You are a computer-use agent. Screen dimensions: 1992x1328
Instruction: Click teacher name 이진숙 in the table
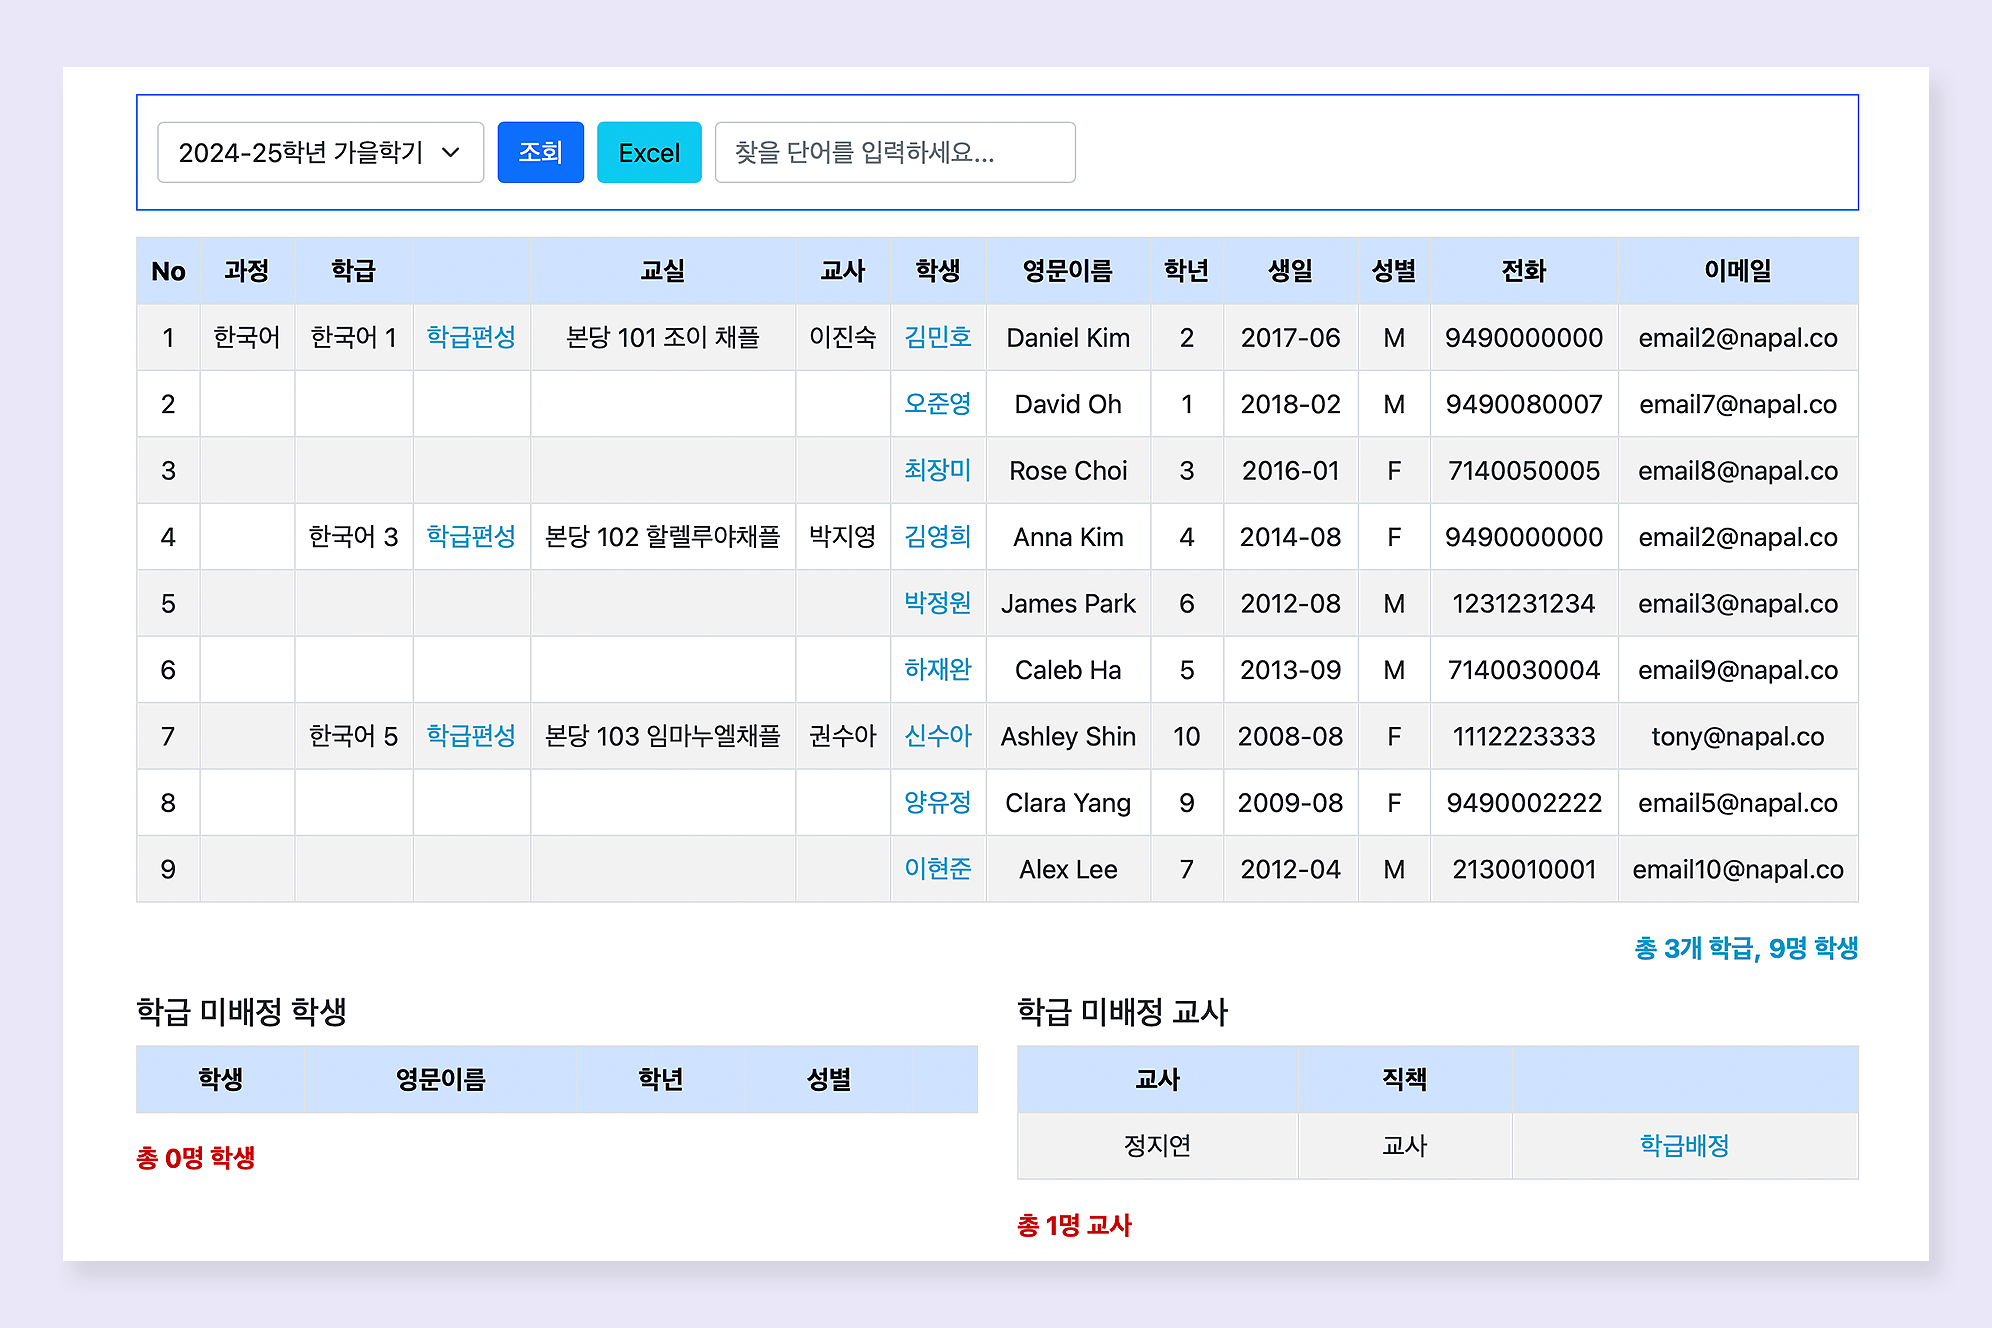click(842, 337)
